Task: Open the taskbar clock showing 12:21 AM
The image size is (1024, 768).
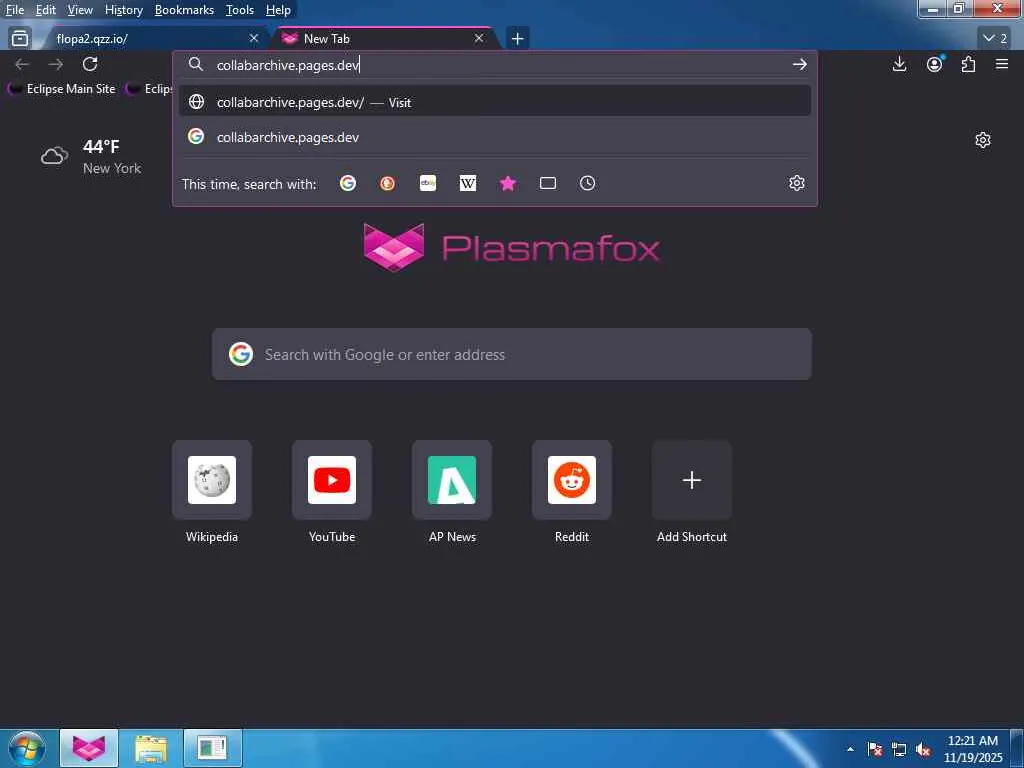Action: (972, 749)
